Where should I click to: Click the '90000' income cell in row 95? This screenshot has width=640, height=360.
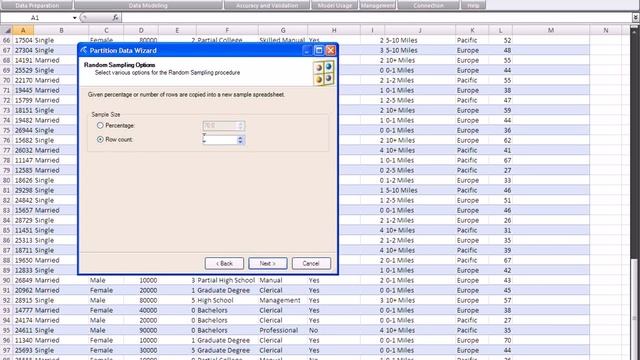click(141, 330)
